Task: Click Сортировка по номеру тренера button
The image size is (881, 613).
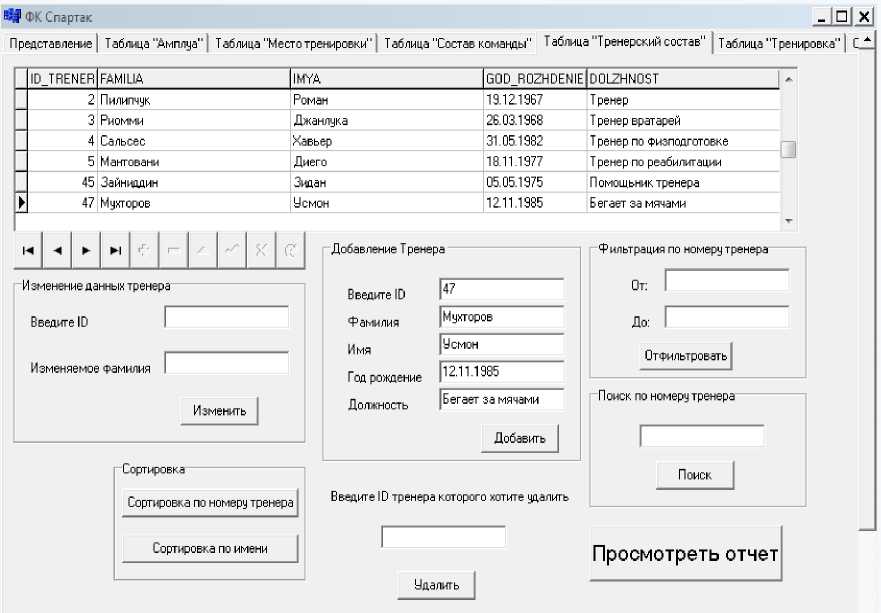Action: point(210,502)
